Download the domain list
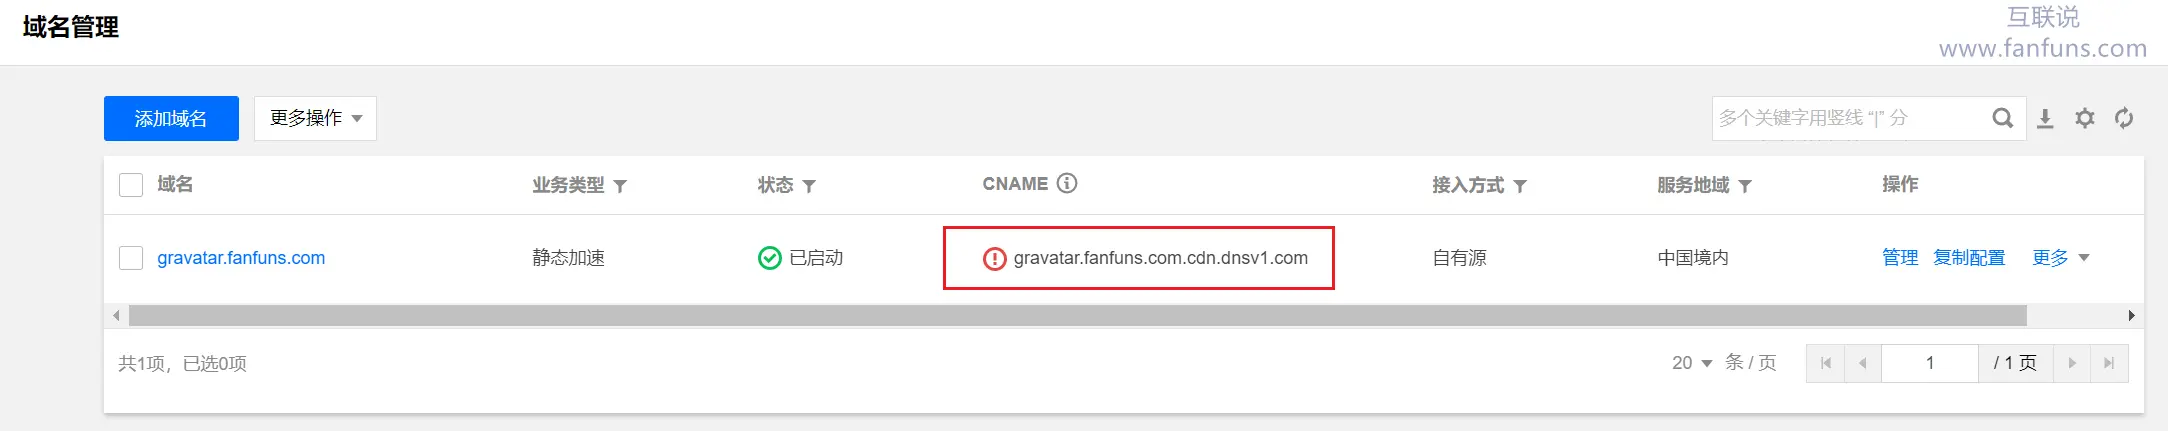 pos(2045,118)
